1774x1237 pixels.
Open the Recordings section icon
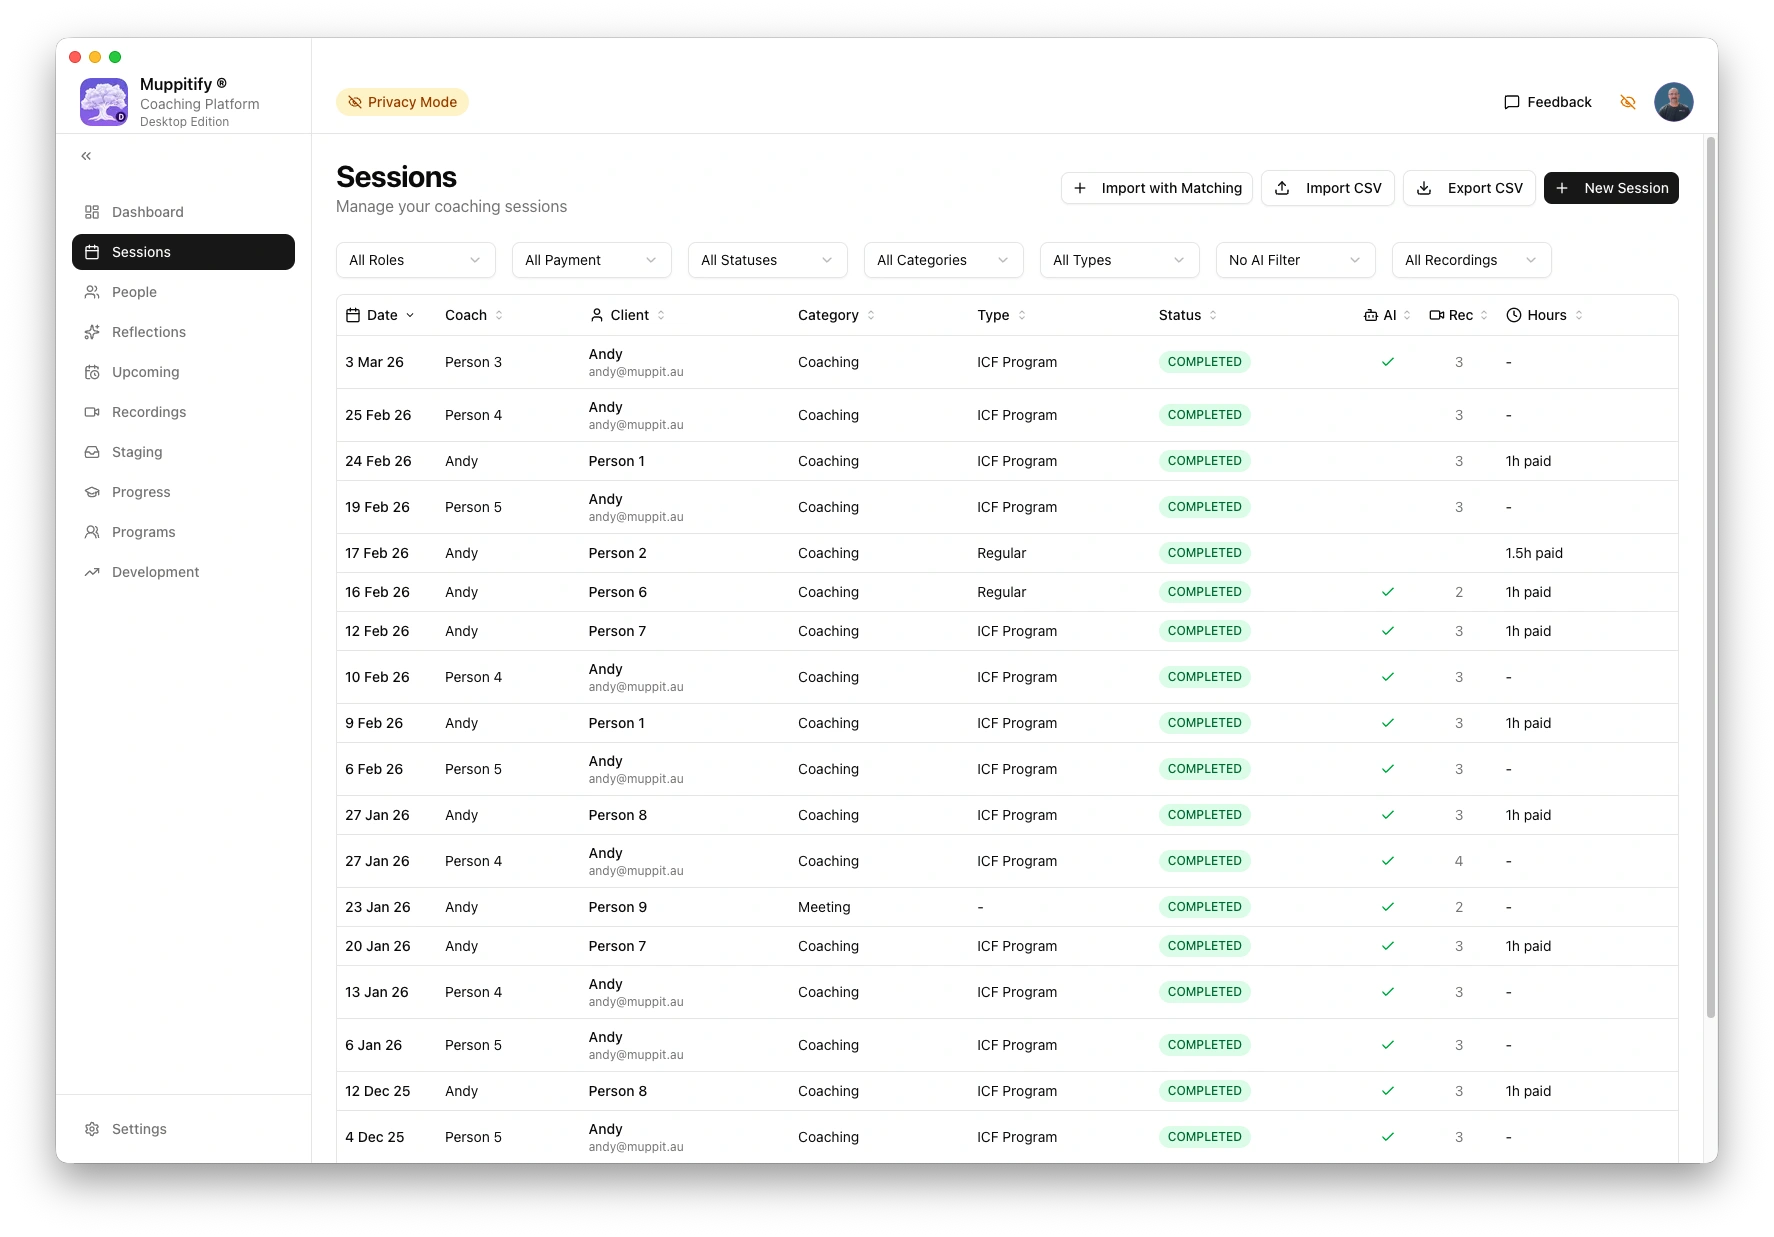coord(92,412)
